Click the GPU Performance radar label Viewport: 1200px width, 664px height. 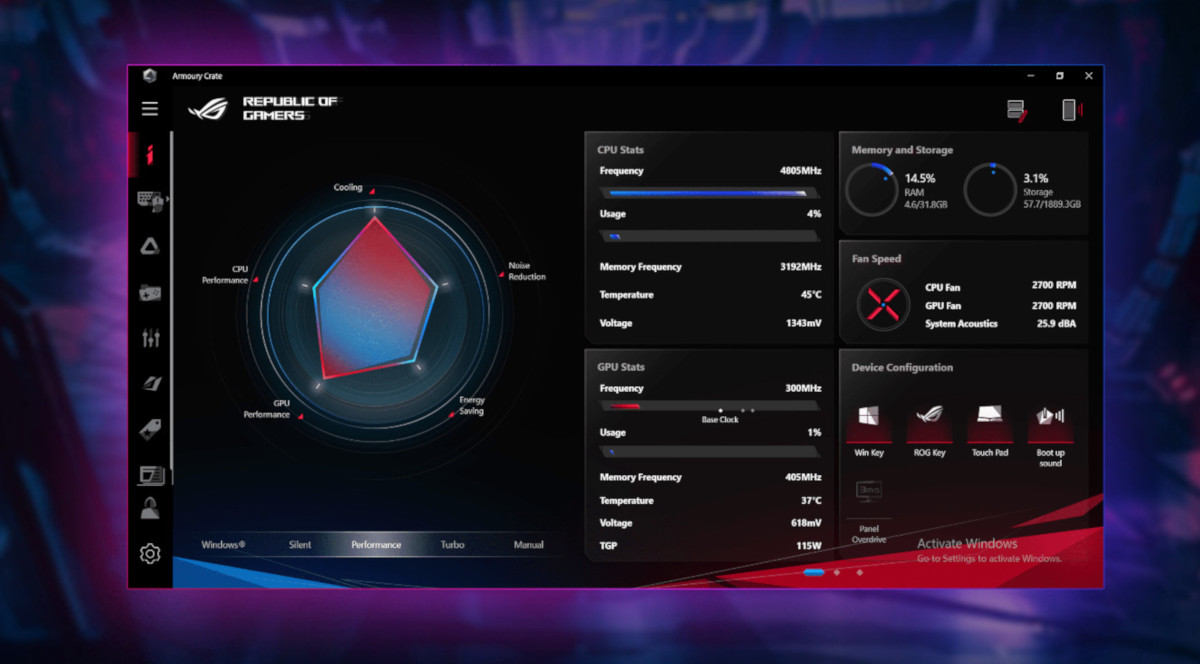267,409
